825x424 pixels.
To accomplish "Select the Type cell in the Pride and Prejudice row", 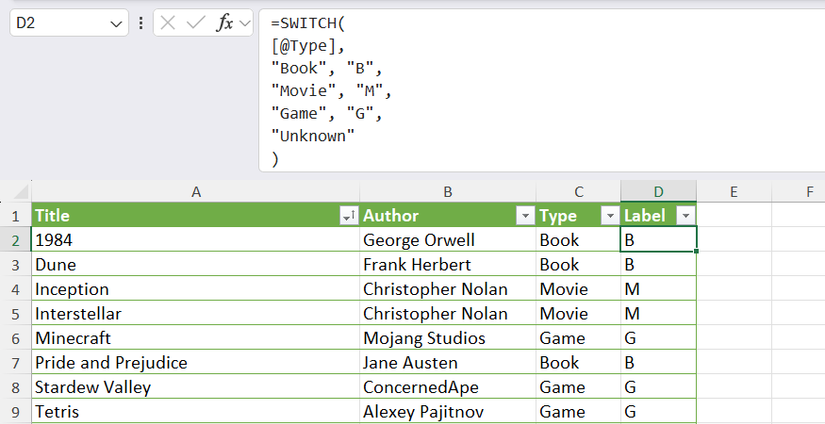I will pos(578,362).
